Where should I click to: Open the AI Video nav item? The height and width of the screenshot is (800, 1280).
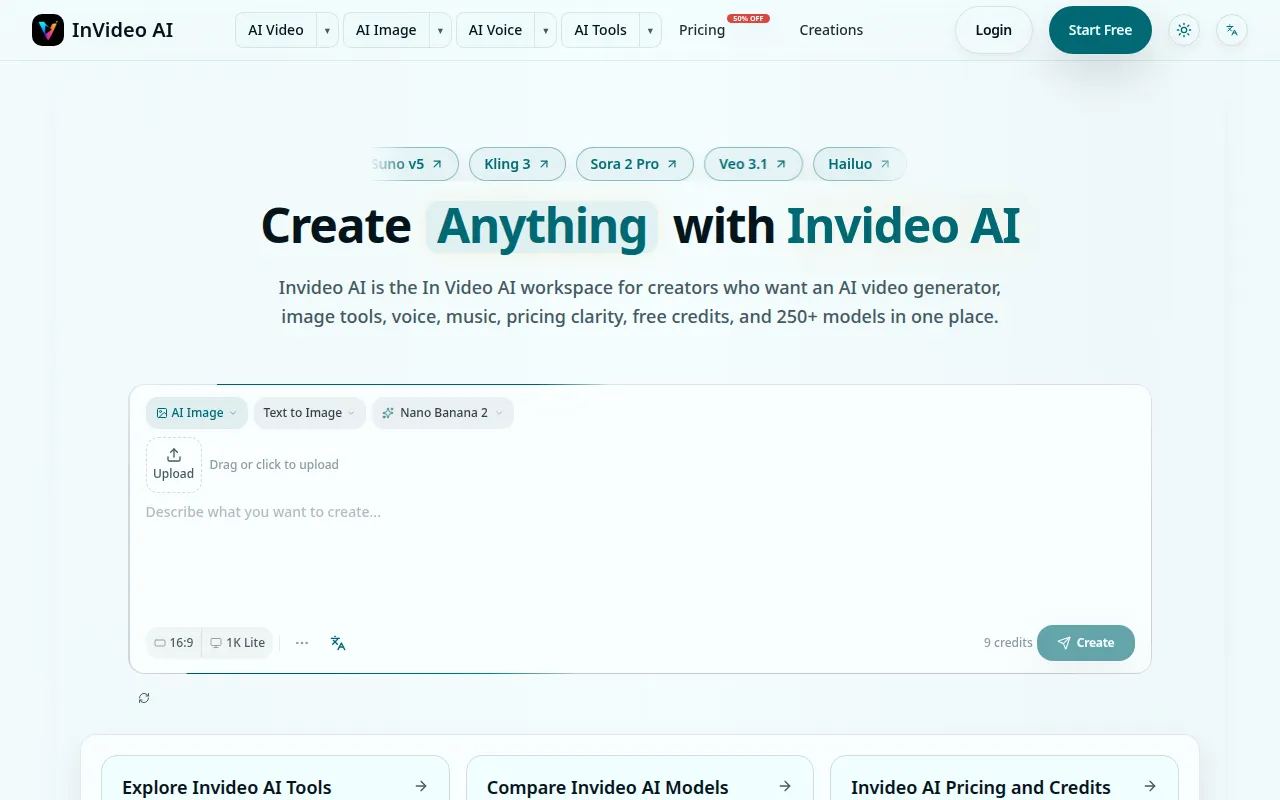pos(276,30)
